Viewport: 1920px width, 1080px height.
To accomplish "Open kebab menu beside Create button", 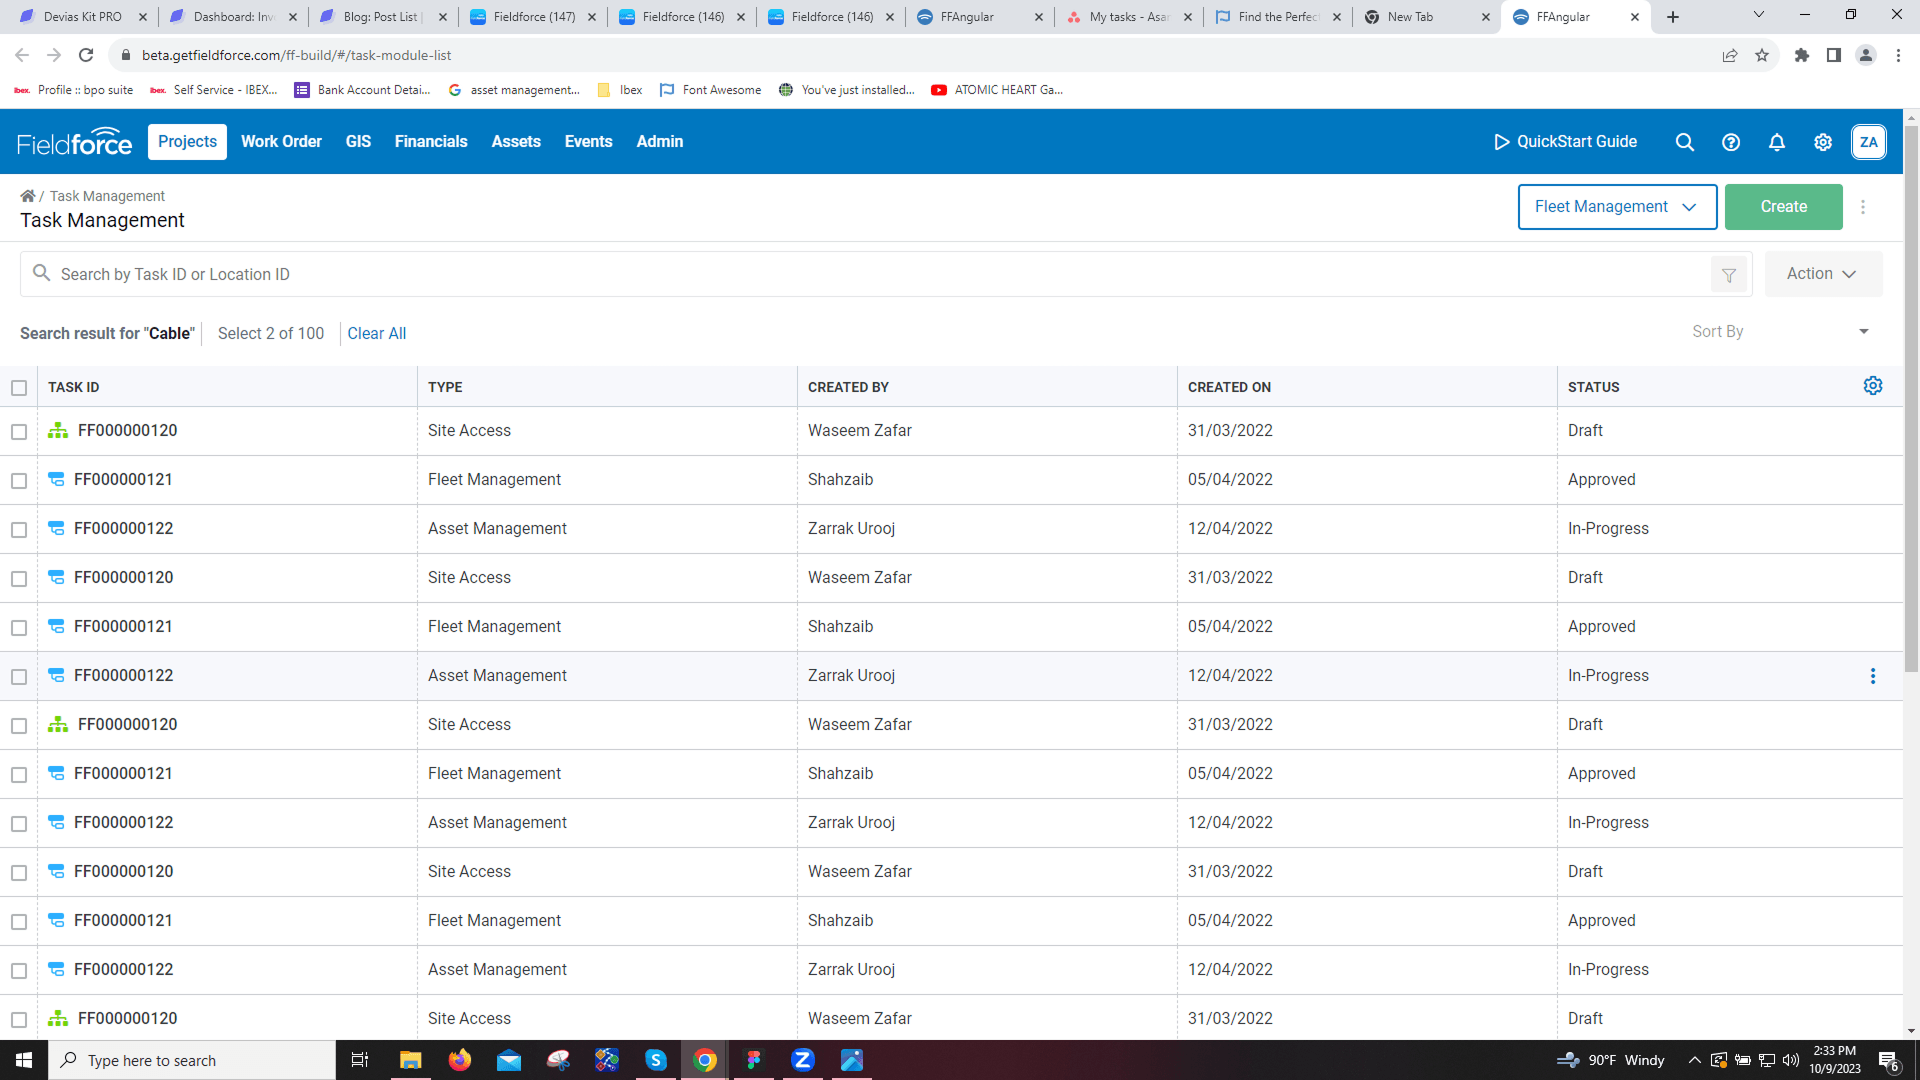I will (x=1863, y=207).
